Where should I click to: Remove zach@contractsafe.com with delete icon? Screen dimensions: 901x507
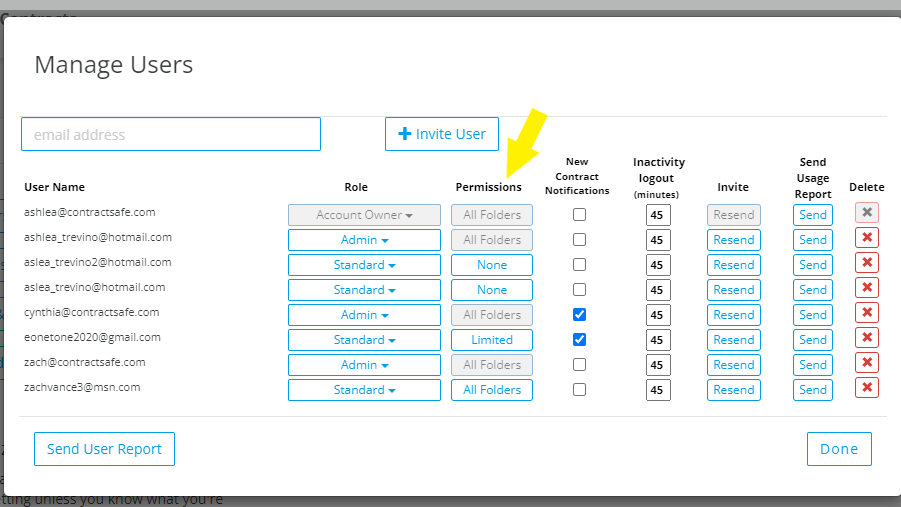pos(867,363)
